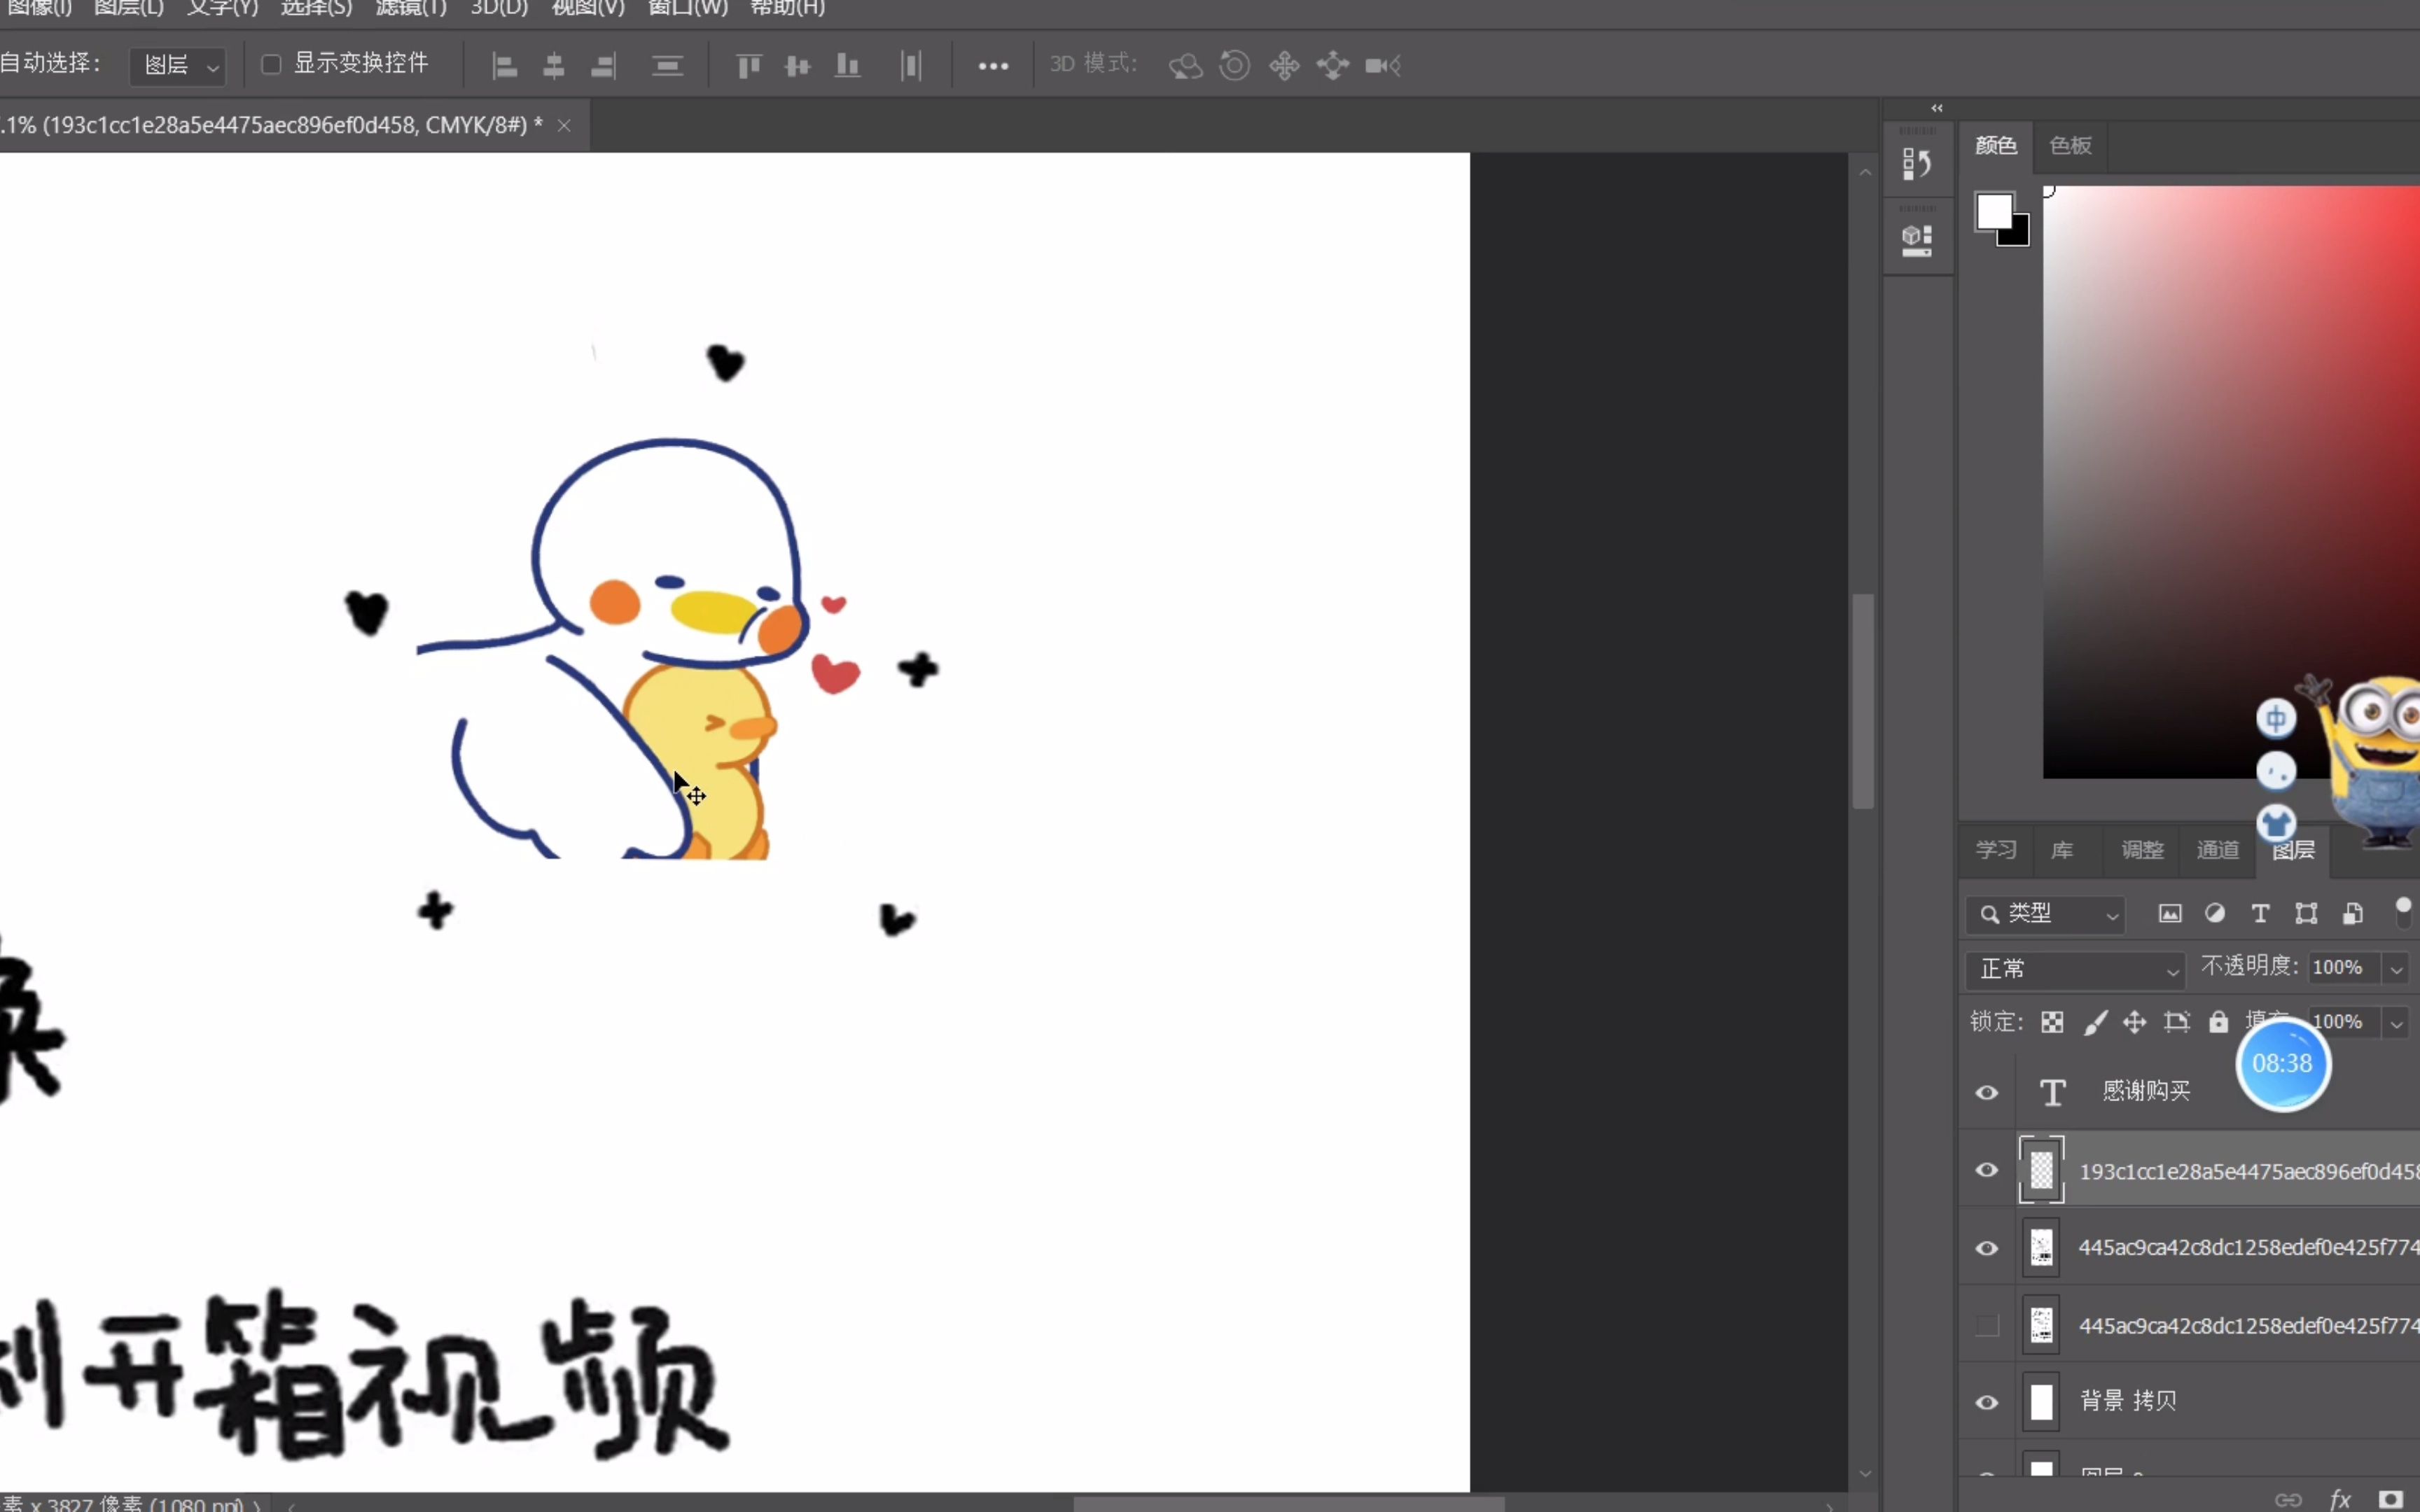Viewport: 2420px width, 1512px height.
Task: Pick a color in the red color field
Action: [2231, 482]
